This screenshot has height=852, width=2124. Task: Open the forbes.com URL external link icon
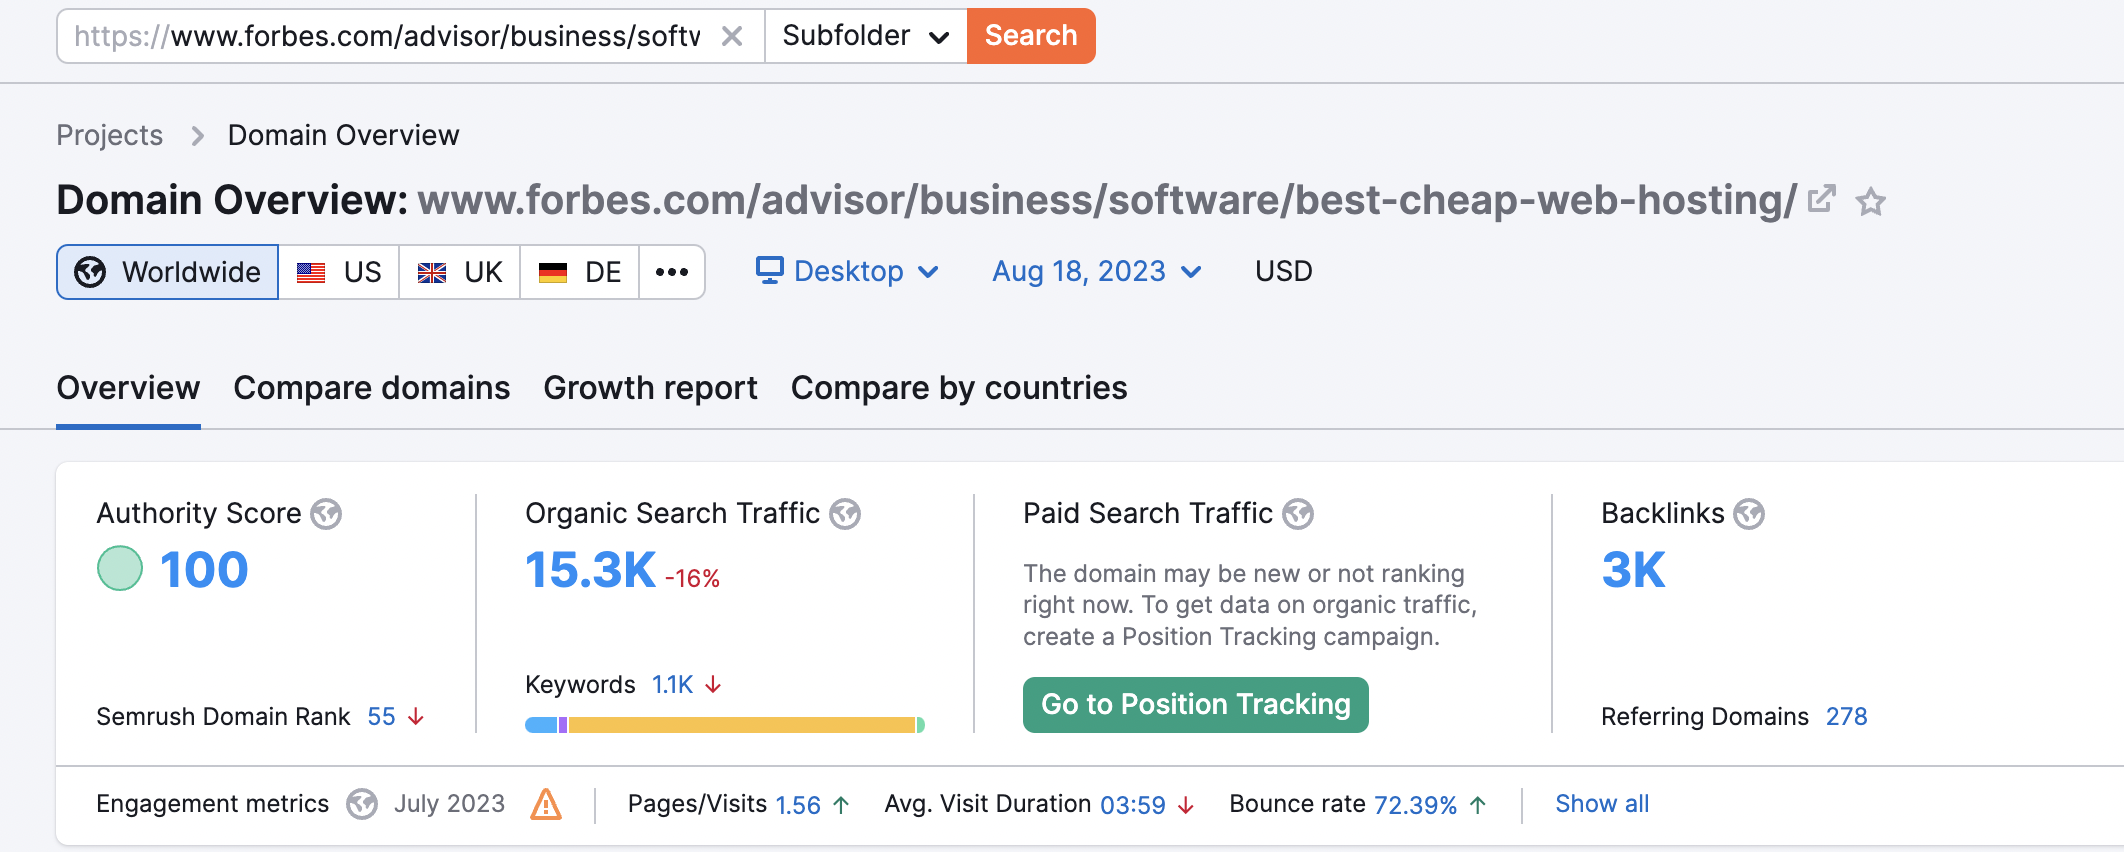tap(1821, 199)
